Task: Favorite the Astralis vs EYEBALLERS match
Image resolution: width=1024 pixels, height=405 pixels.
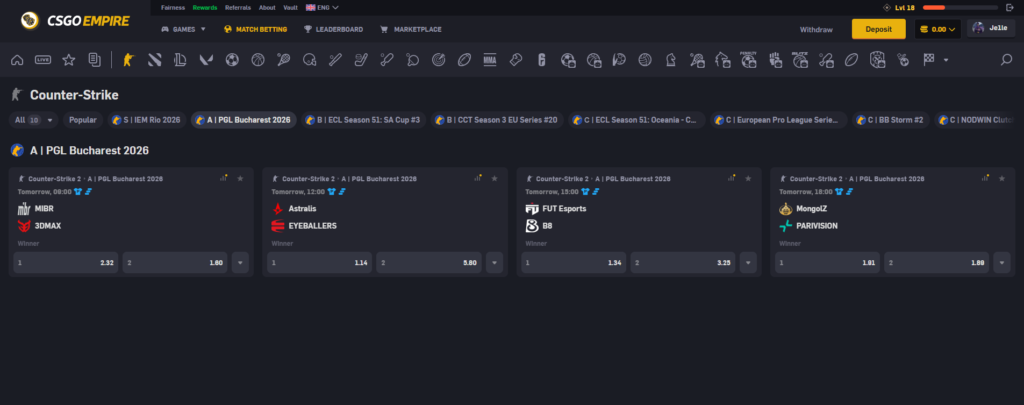Action: point(494,178)
